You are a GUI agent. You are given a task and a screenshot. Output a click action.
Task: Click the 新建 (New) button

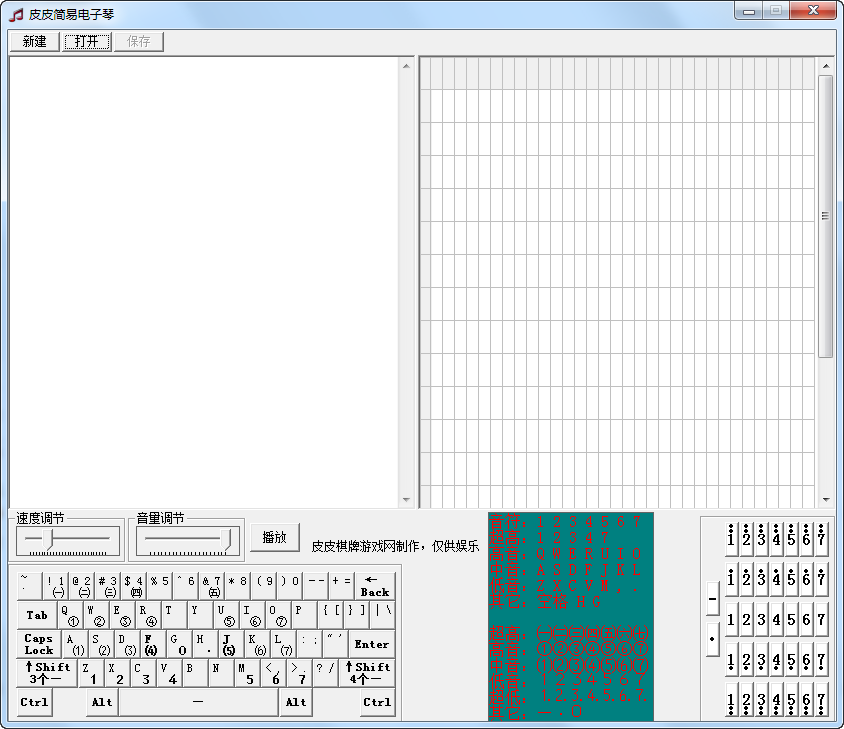34,41
